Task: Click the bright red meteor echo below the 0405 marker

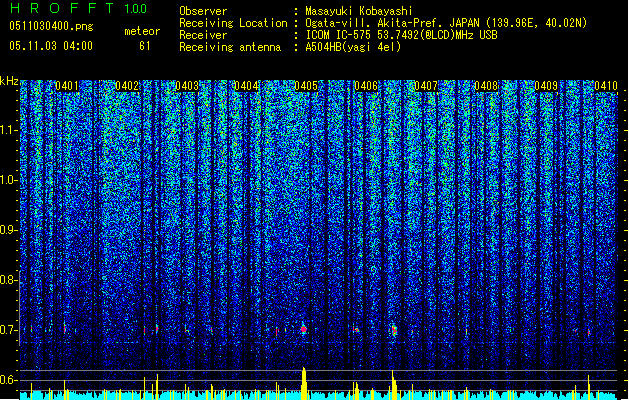Action: [x=304, y=329]
